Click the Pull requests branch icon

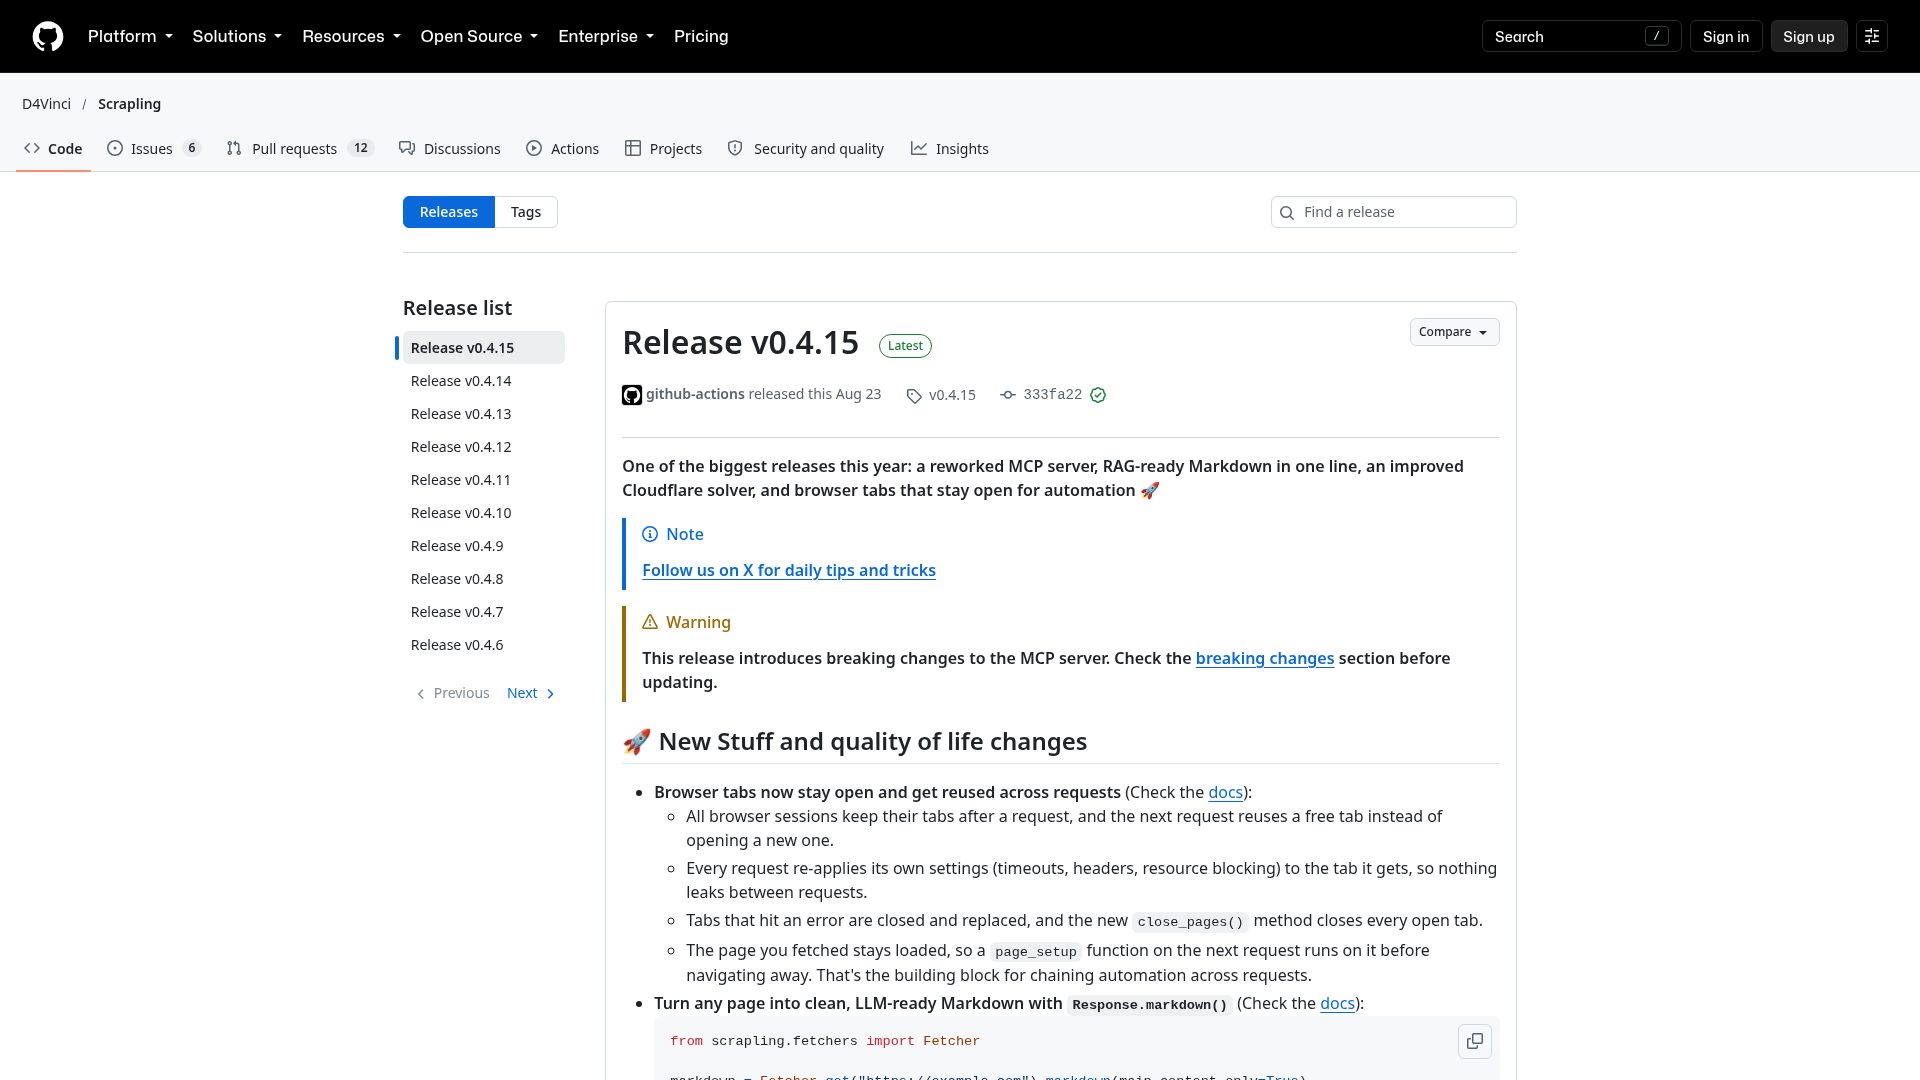[x=234, y=148]
